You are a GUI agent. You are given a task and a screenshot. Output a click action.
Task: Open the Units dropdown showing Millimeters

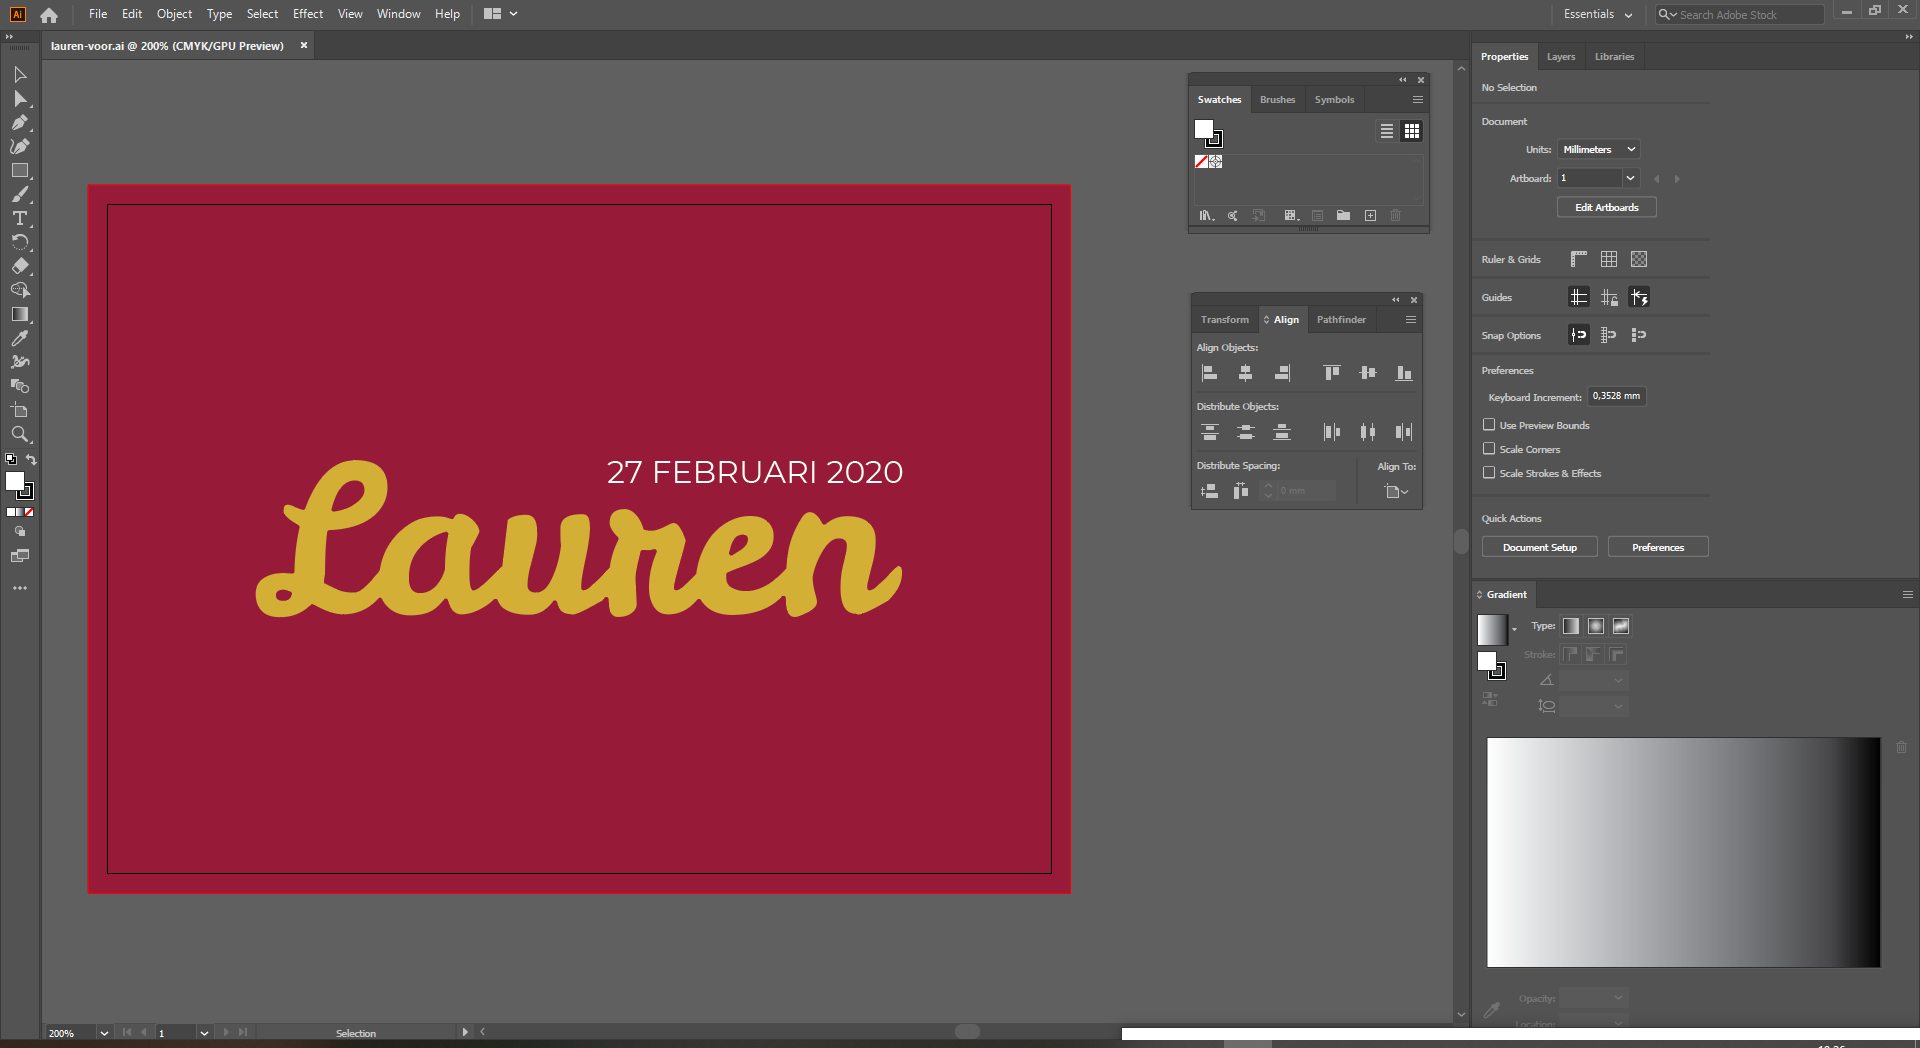click(1598, 148)
